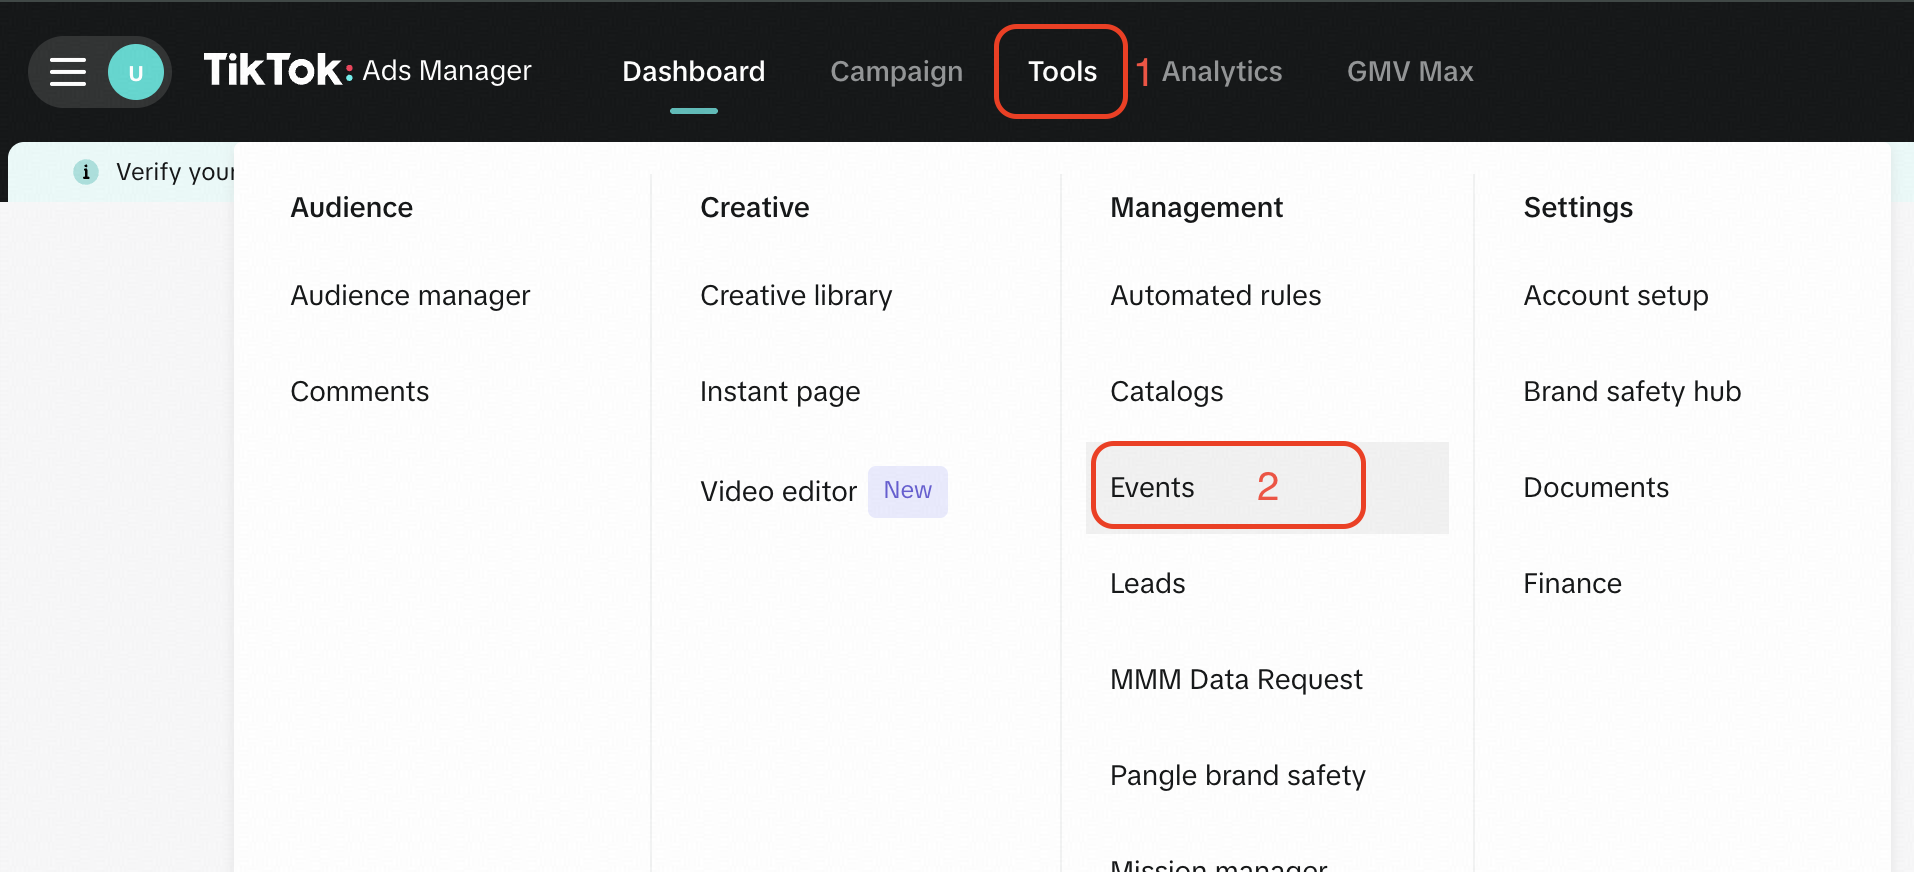Select Audience manager

[410, 296]
